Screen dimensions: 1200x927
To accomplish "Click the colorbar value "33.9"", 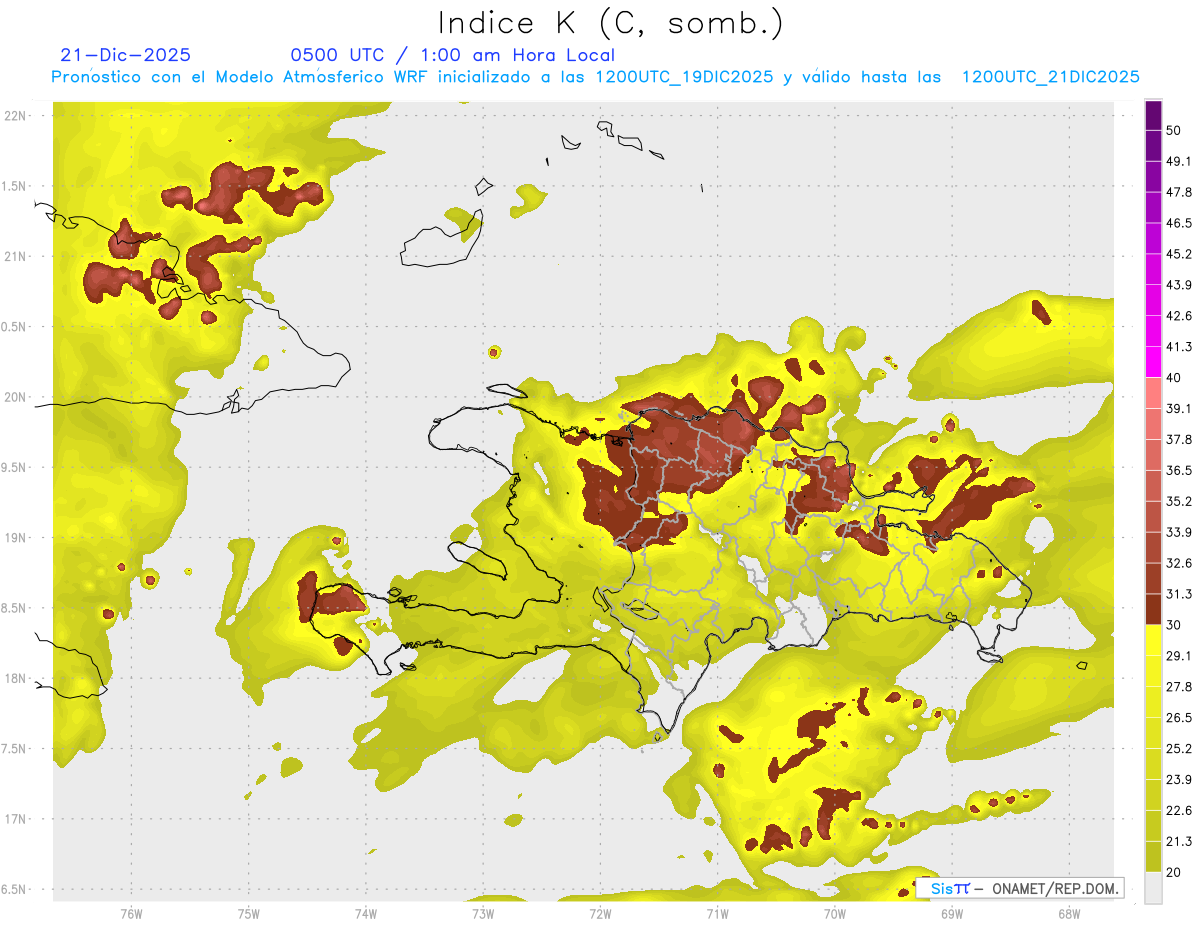I will pyautogui.click(x=1179, y=532).
